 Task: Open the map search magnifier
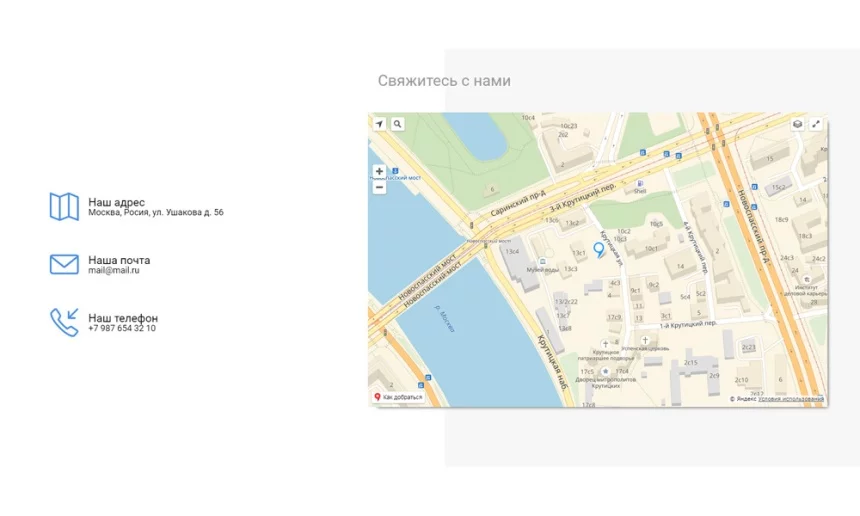(x=397, y=124)
